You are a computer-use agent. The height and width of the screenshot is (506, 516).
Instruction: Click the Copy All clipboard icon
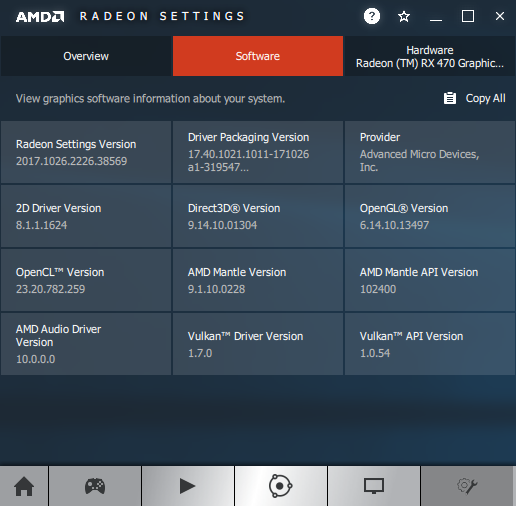pos(450,98)
